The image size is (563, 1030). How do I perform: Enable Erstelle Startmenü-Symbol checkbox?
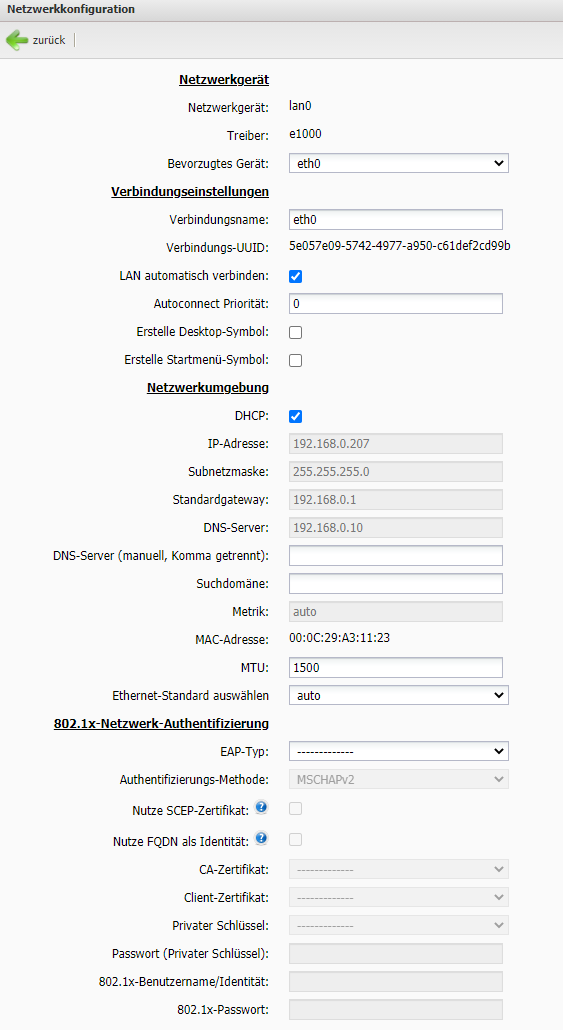point(296,360)
